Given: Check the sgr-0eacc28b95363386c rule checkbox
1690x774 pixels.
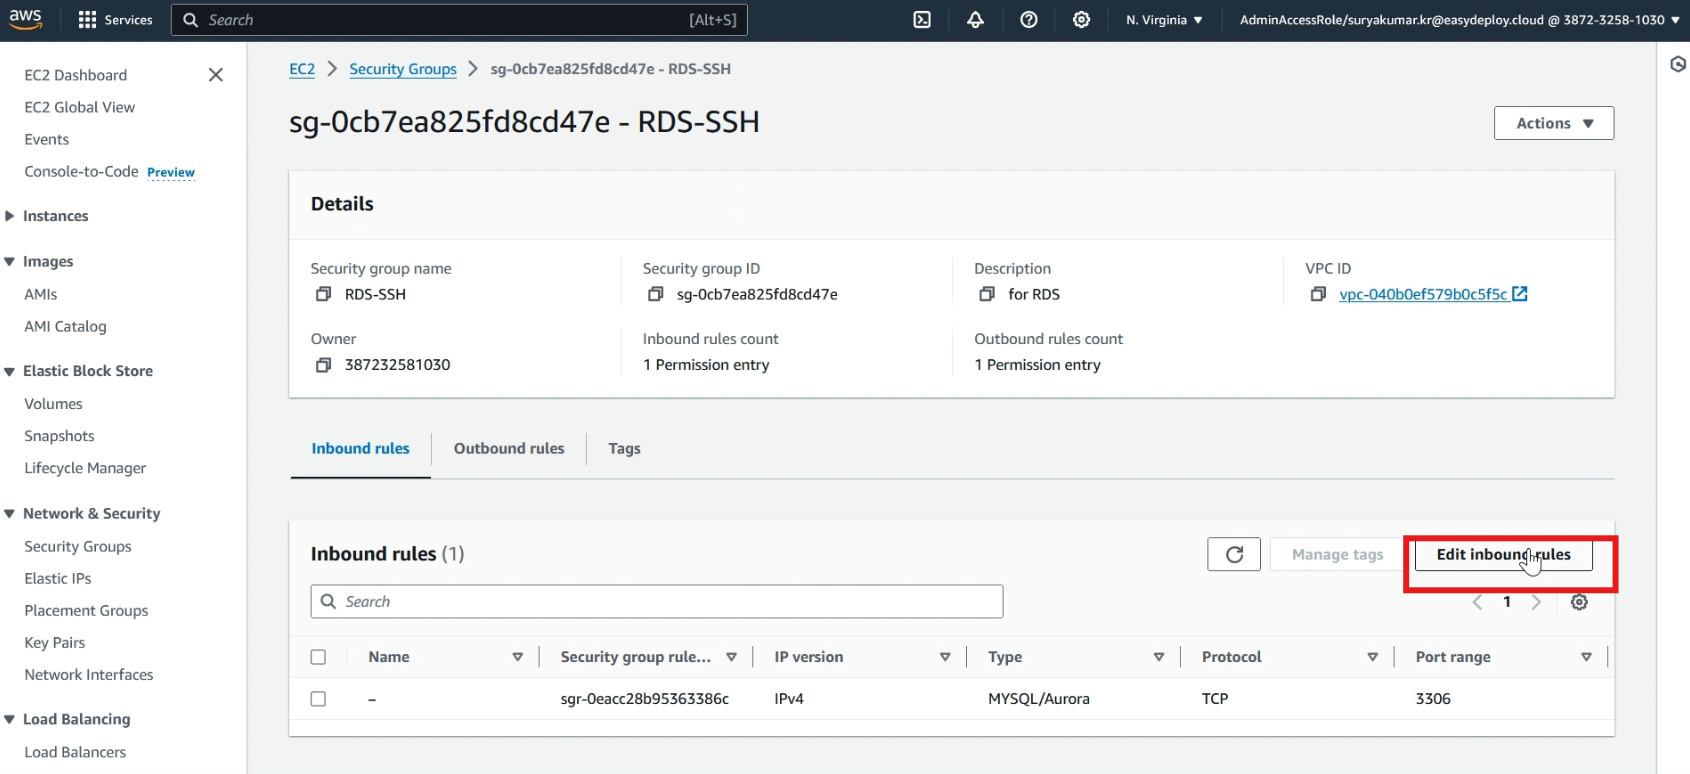Looking at the screenshot, I should point(318,699).
